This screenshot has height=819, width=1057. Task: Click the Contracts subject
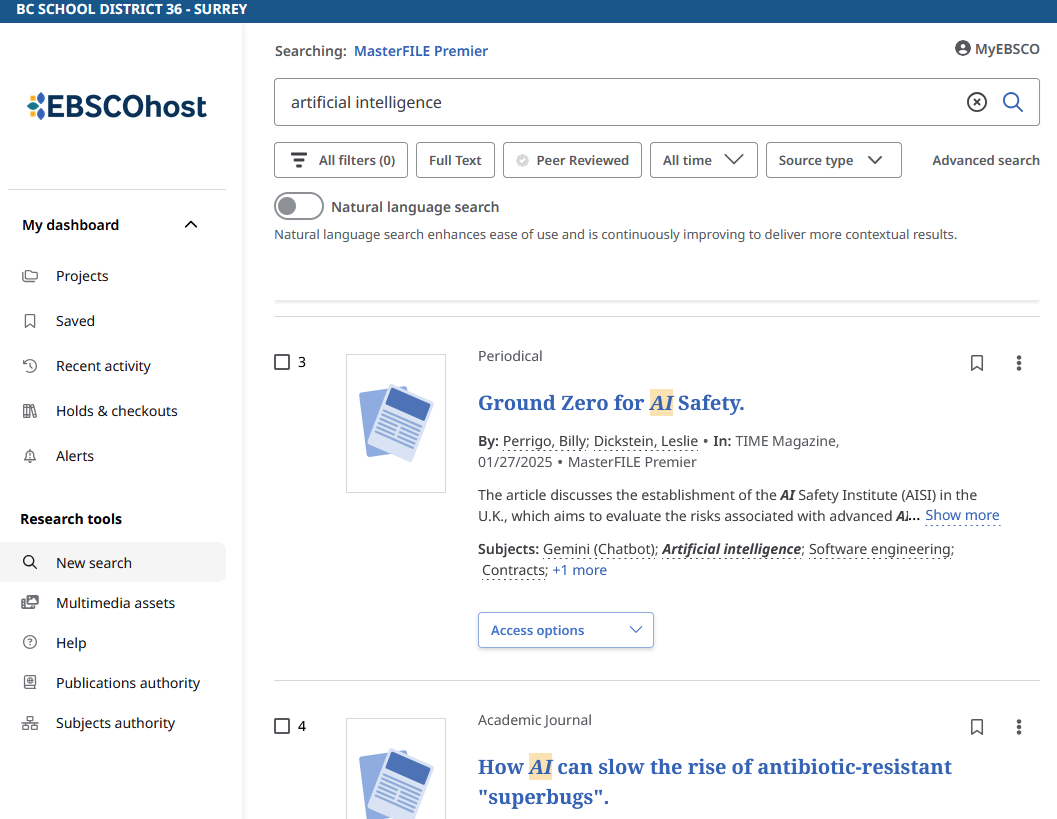pyautogui.click(x=514, y=570)
